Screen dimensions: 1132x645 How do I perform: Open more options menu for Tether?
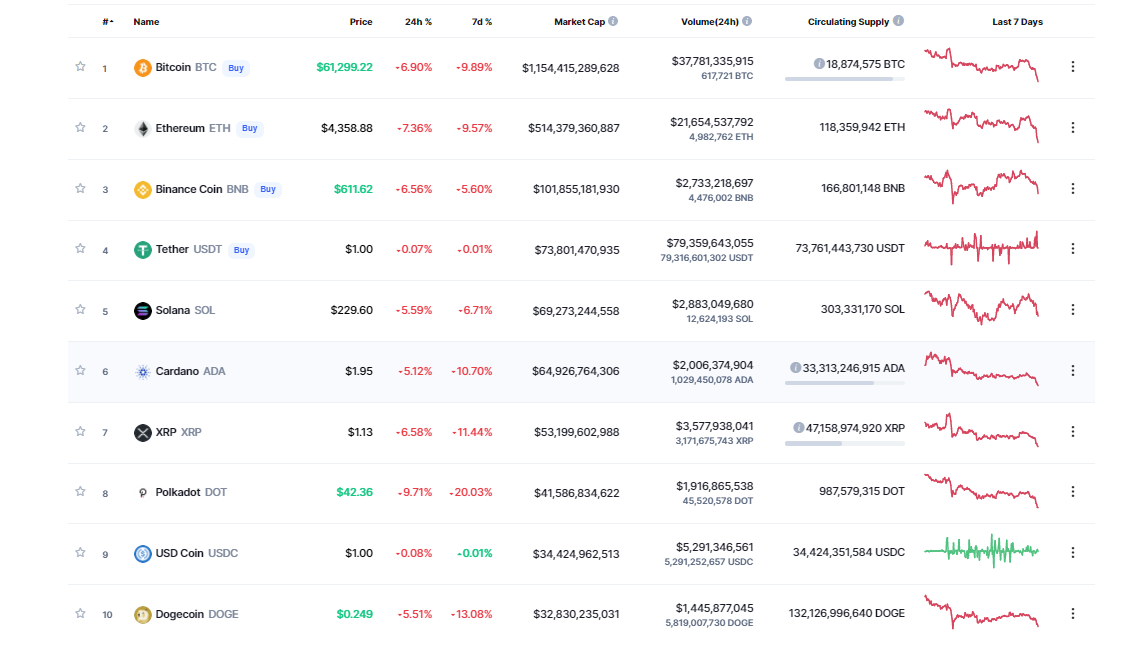(1073, 248)
